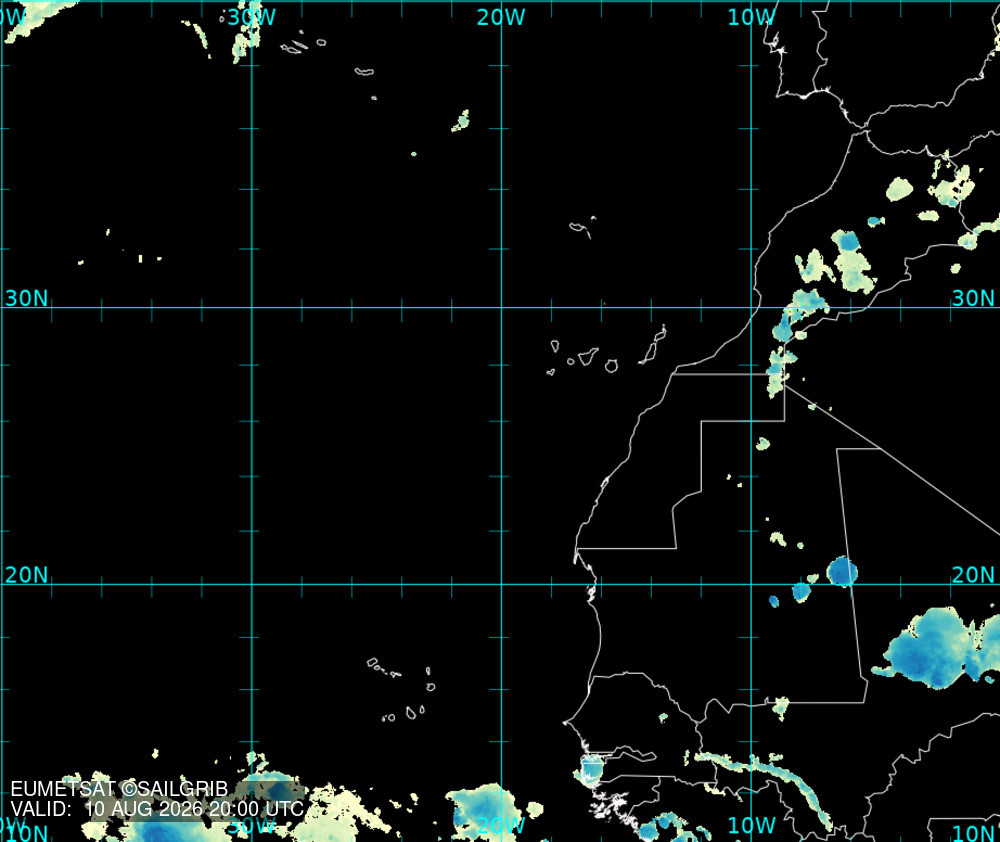Click the intersection of 30W and 20N gridlines
The height and width of the screenshot is (842, 1000).
tap(252, 584)
